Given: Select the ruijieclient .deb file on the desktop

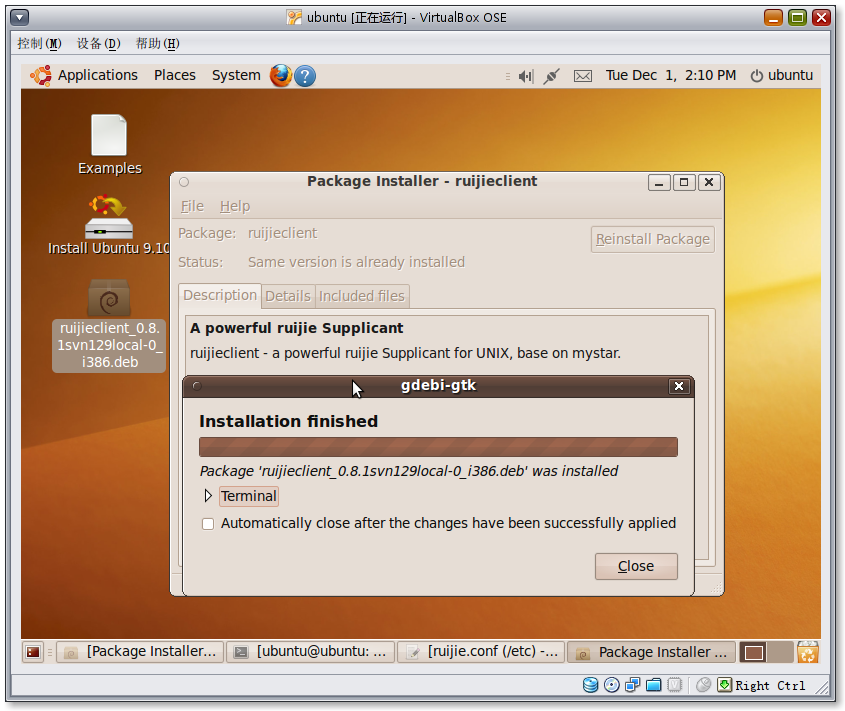Looking at the screenshot, I should pos(109,325).
